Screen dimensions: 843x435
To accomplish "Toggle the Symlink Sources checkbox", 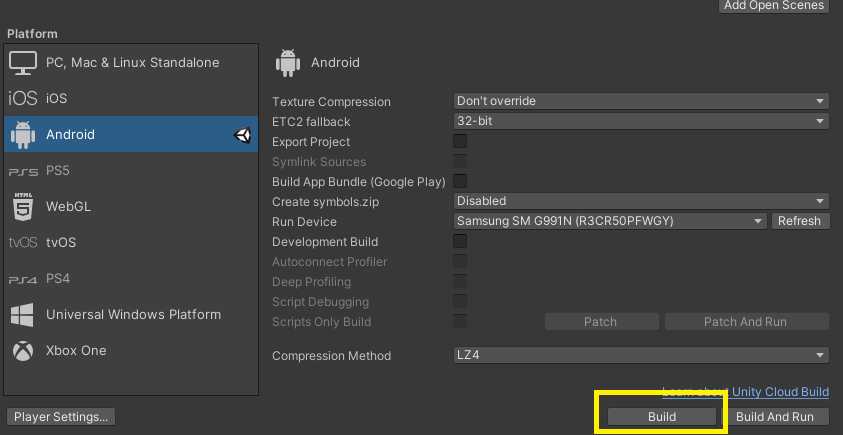I will pyautogui.click(x=460, y=161).
